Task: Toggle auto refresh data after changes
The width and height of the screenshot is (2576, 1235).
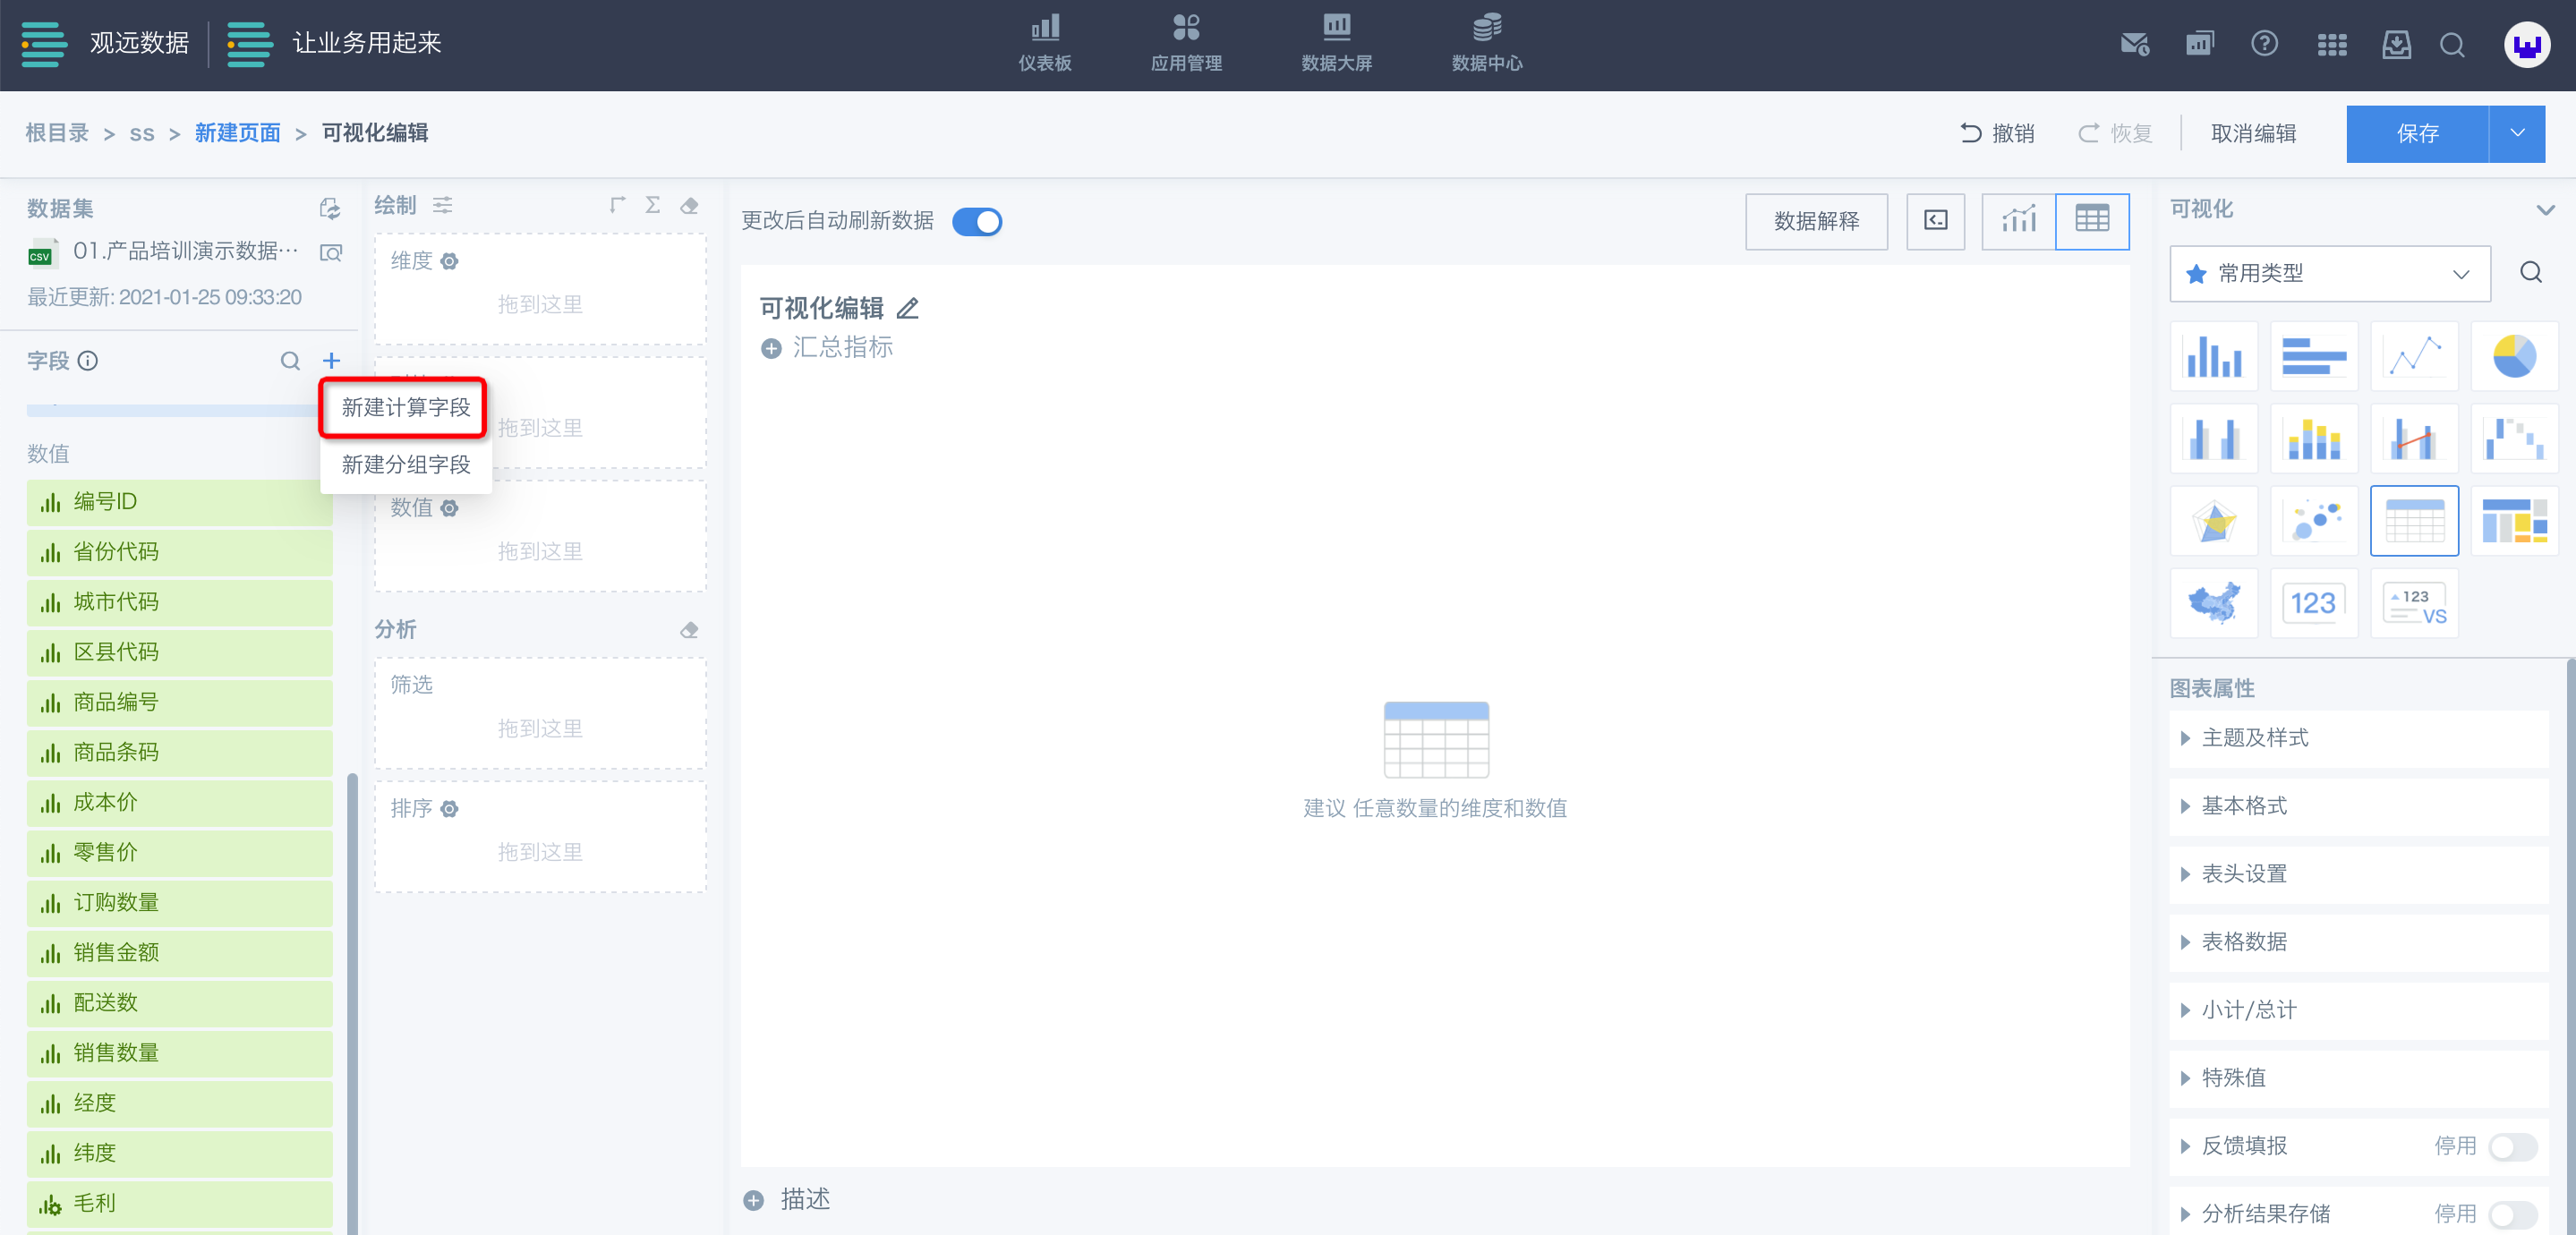Action: coord(977,221)
